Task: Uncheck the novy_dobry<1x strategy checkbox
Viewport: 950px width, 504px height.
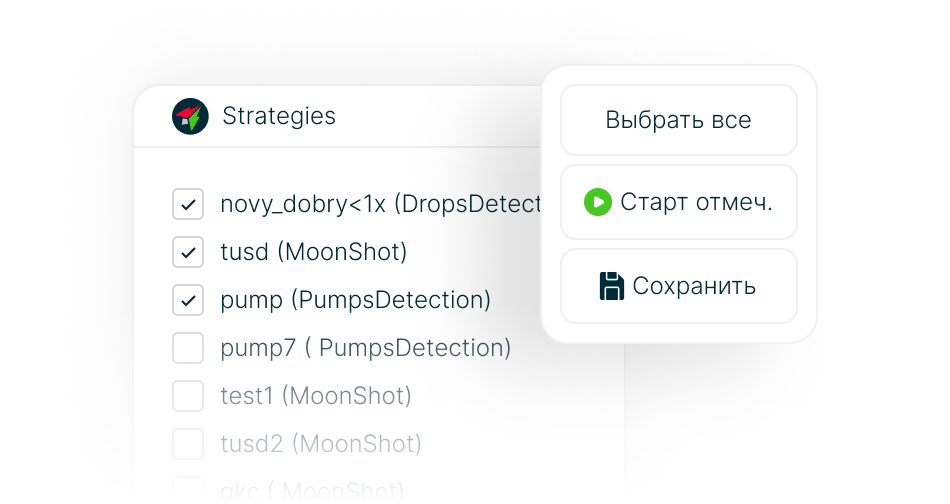Action: pos(188,204)
